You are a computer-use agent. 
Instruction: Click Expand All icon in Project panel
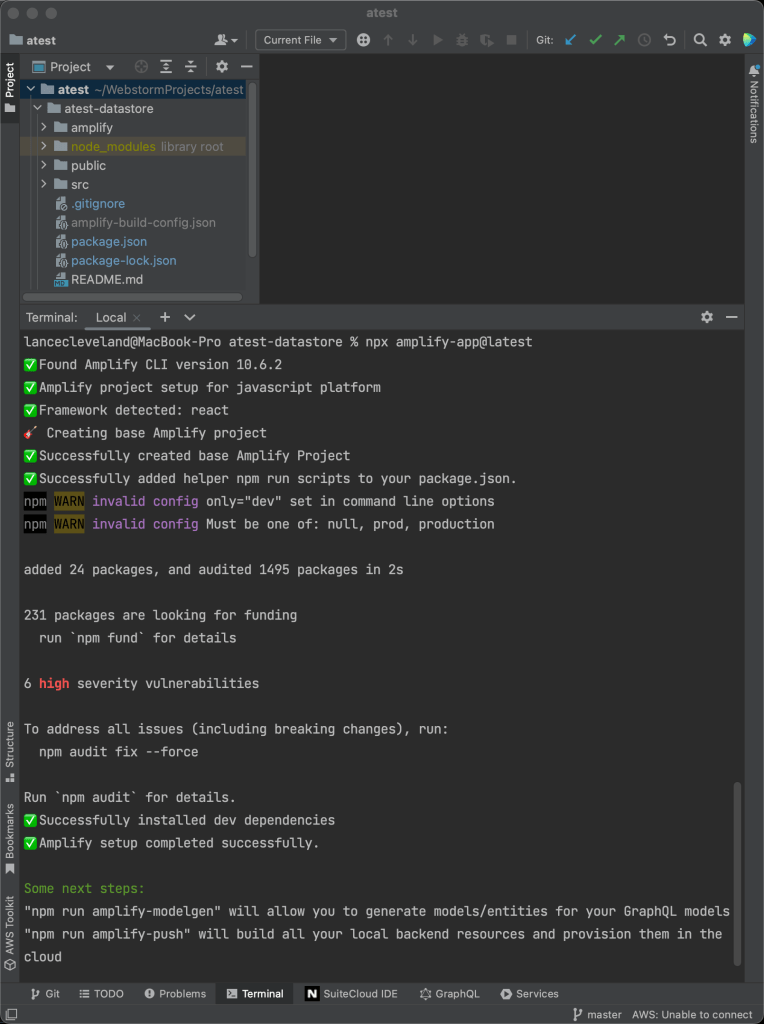pos(166,67)
